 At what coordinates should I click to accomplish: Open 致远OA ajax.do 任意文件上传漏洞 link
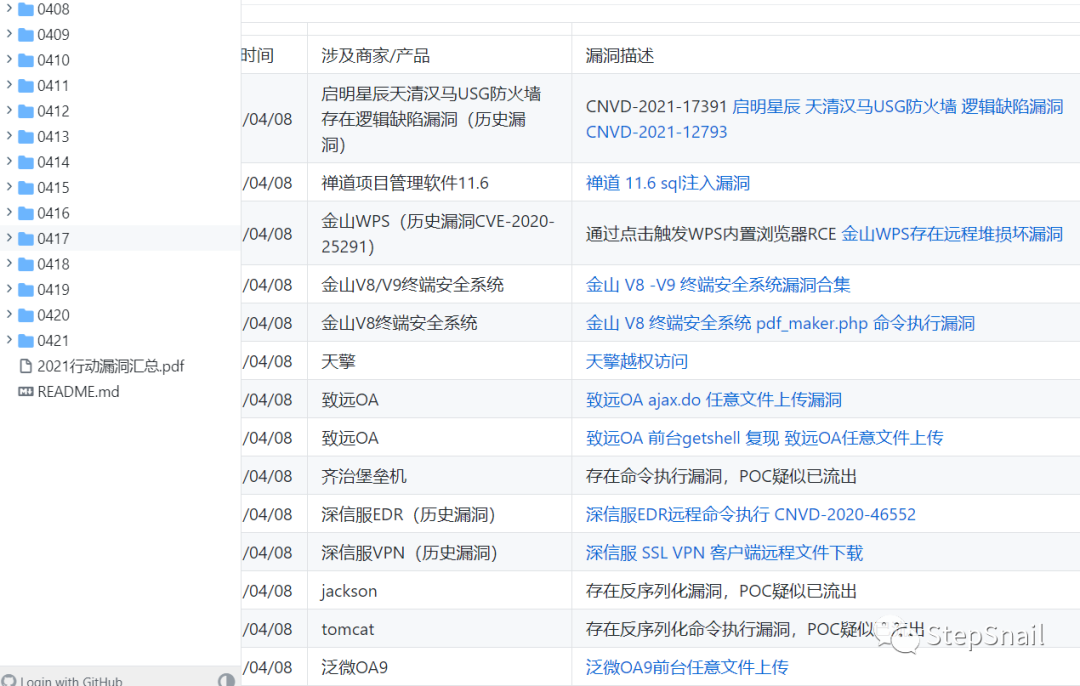pos(714,399)
